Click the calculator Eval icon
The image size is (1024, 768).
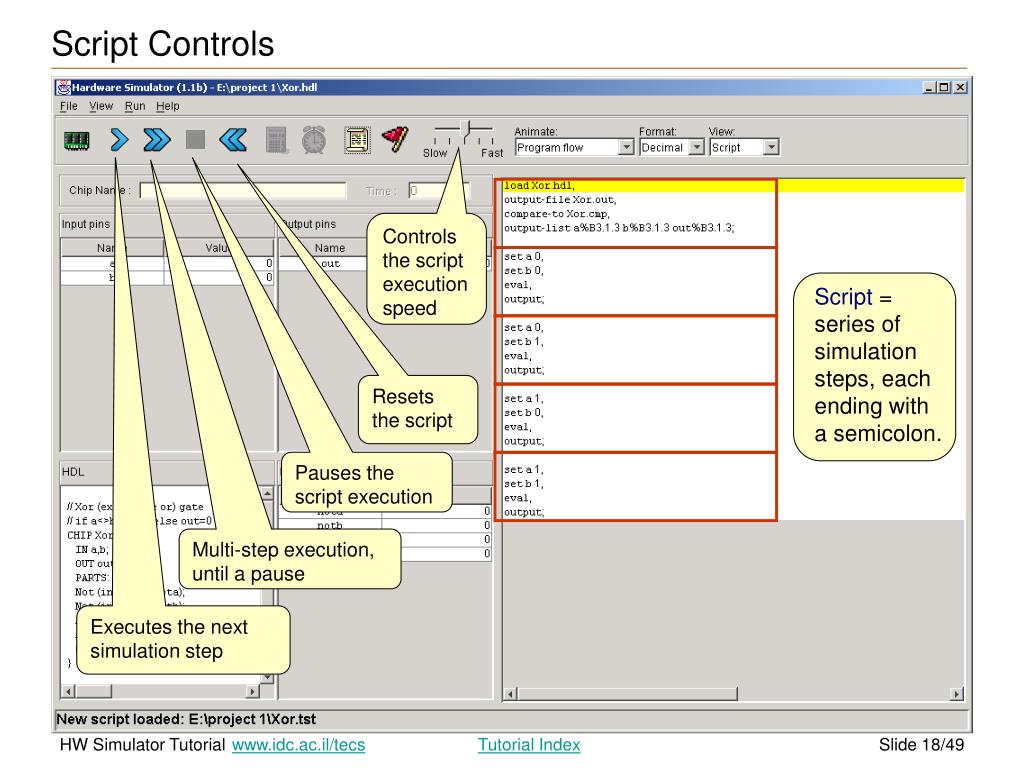(x=276, y=140)
